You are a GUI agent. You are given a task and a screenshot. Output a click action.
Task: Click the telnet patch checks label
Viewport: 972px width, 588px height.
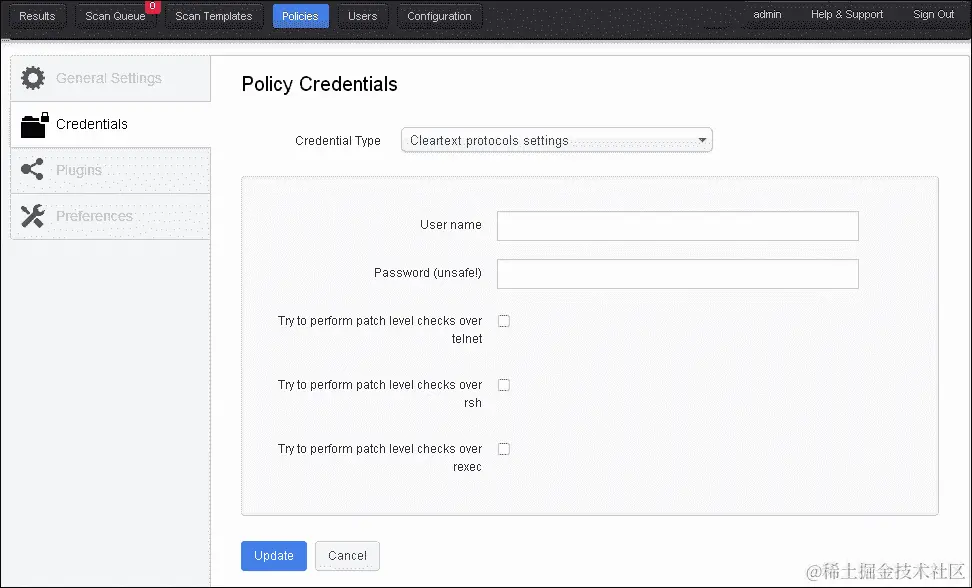pyautogui.click(x=380, y=330)
